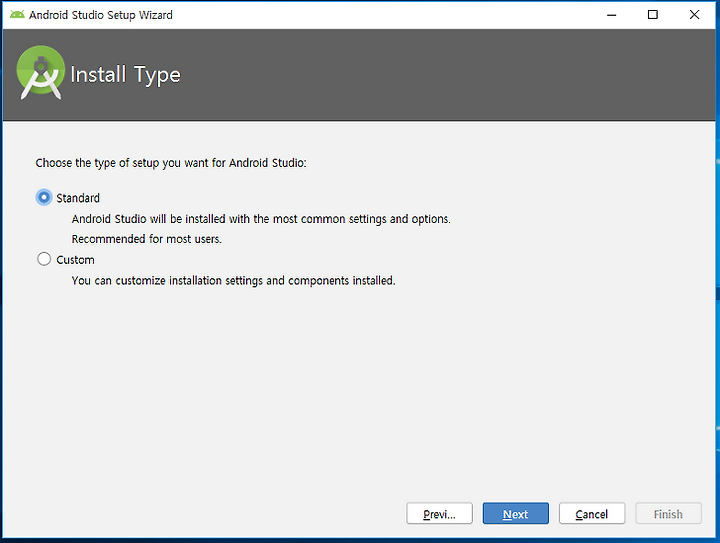Click the 'most common settings and options' description
Viewport: 720px width, 543px height.
(x=261, y=219)
